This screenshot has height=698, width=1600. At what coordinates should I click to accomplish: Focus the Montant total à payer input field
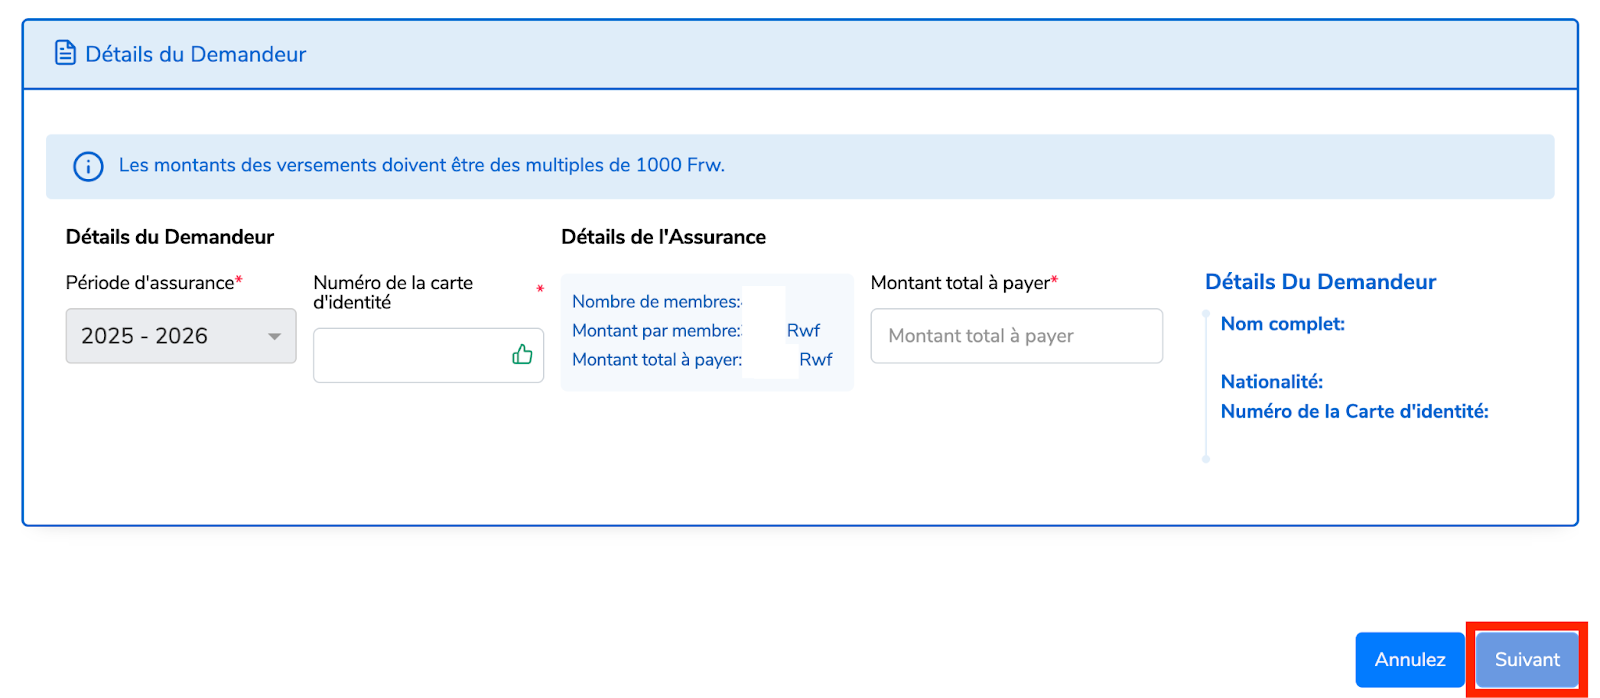coord(1016,336)
